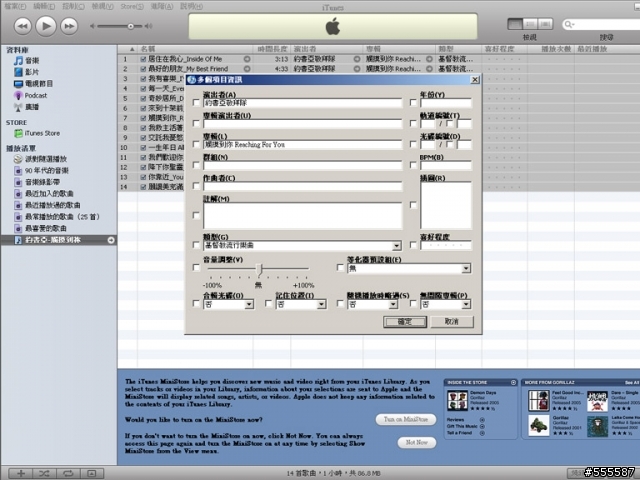Click the Tell a Friend link in MiniStore
640x480 pixels.
pos(459,433)
